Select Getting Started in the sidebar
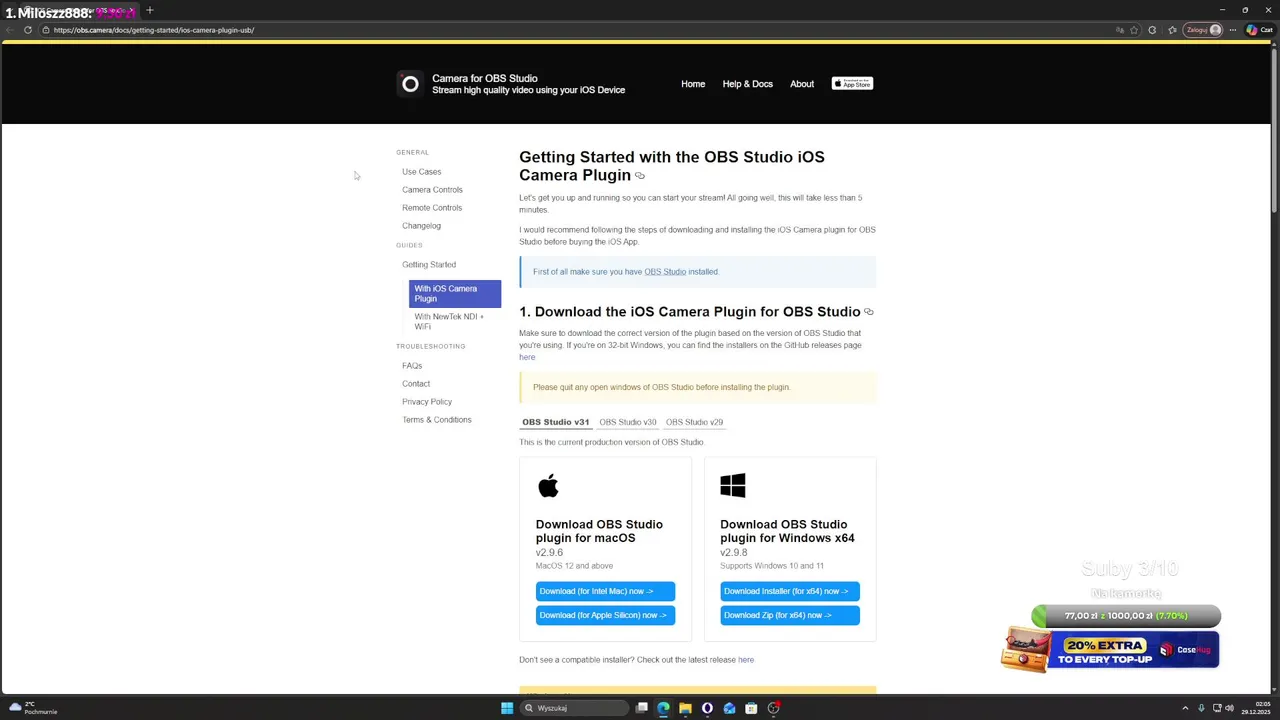This screenshot has height=720, width=1280. tap(429, 265)
